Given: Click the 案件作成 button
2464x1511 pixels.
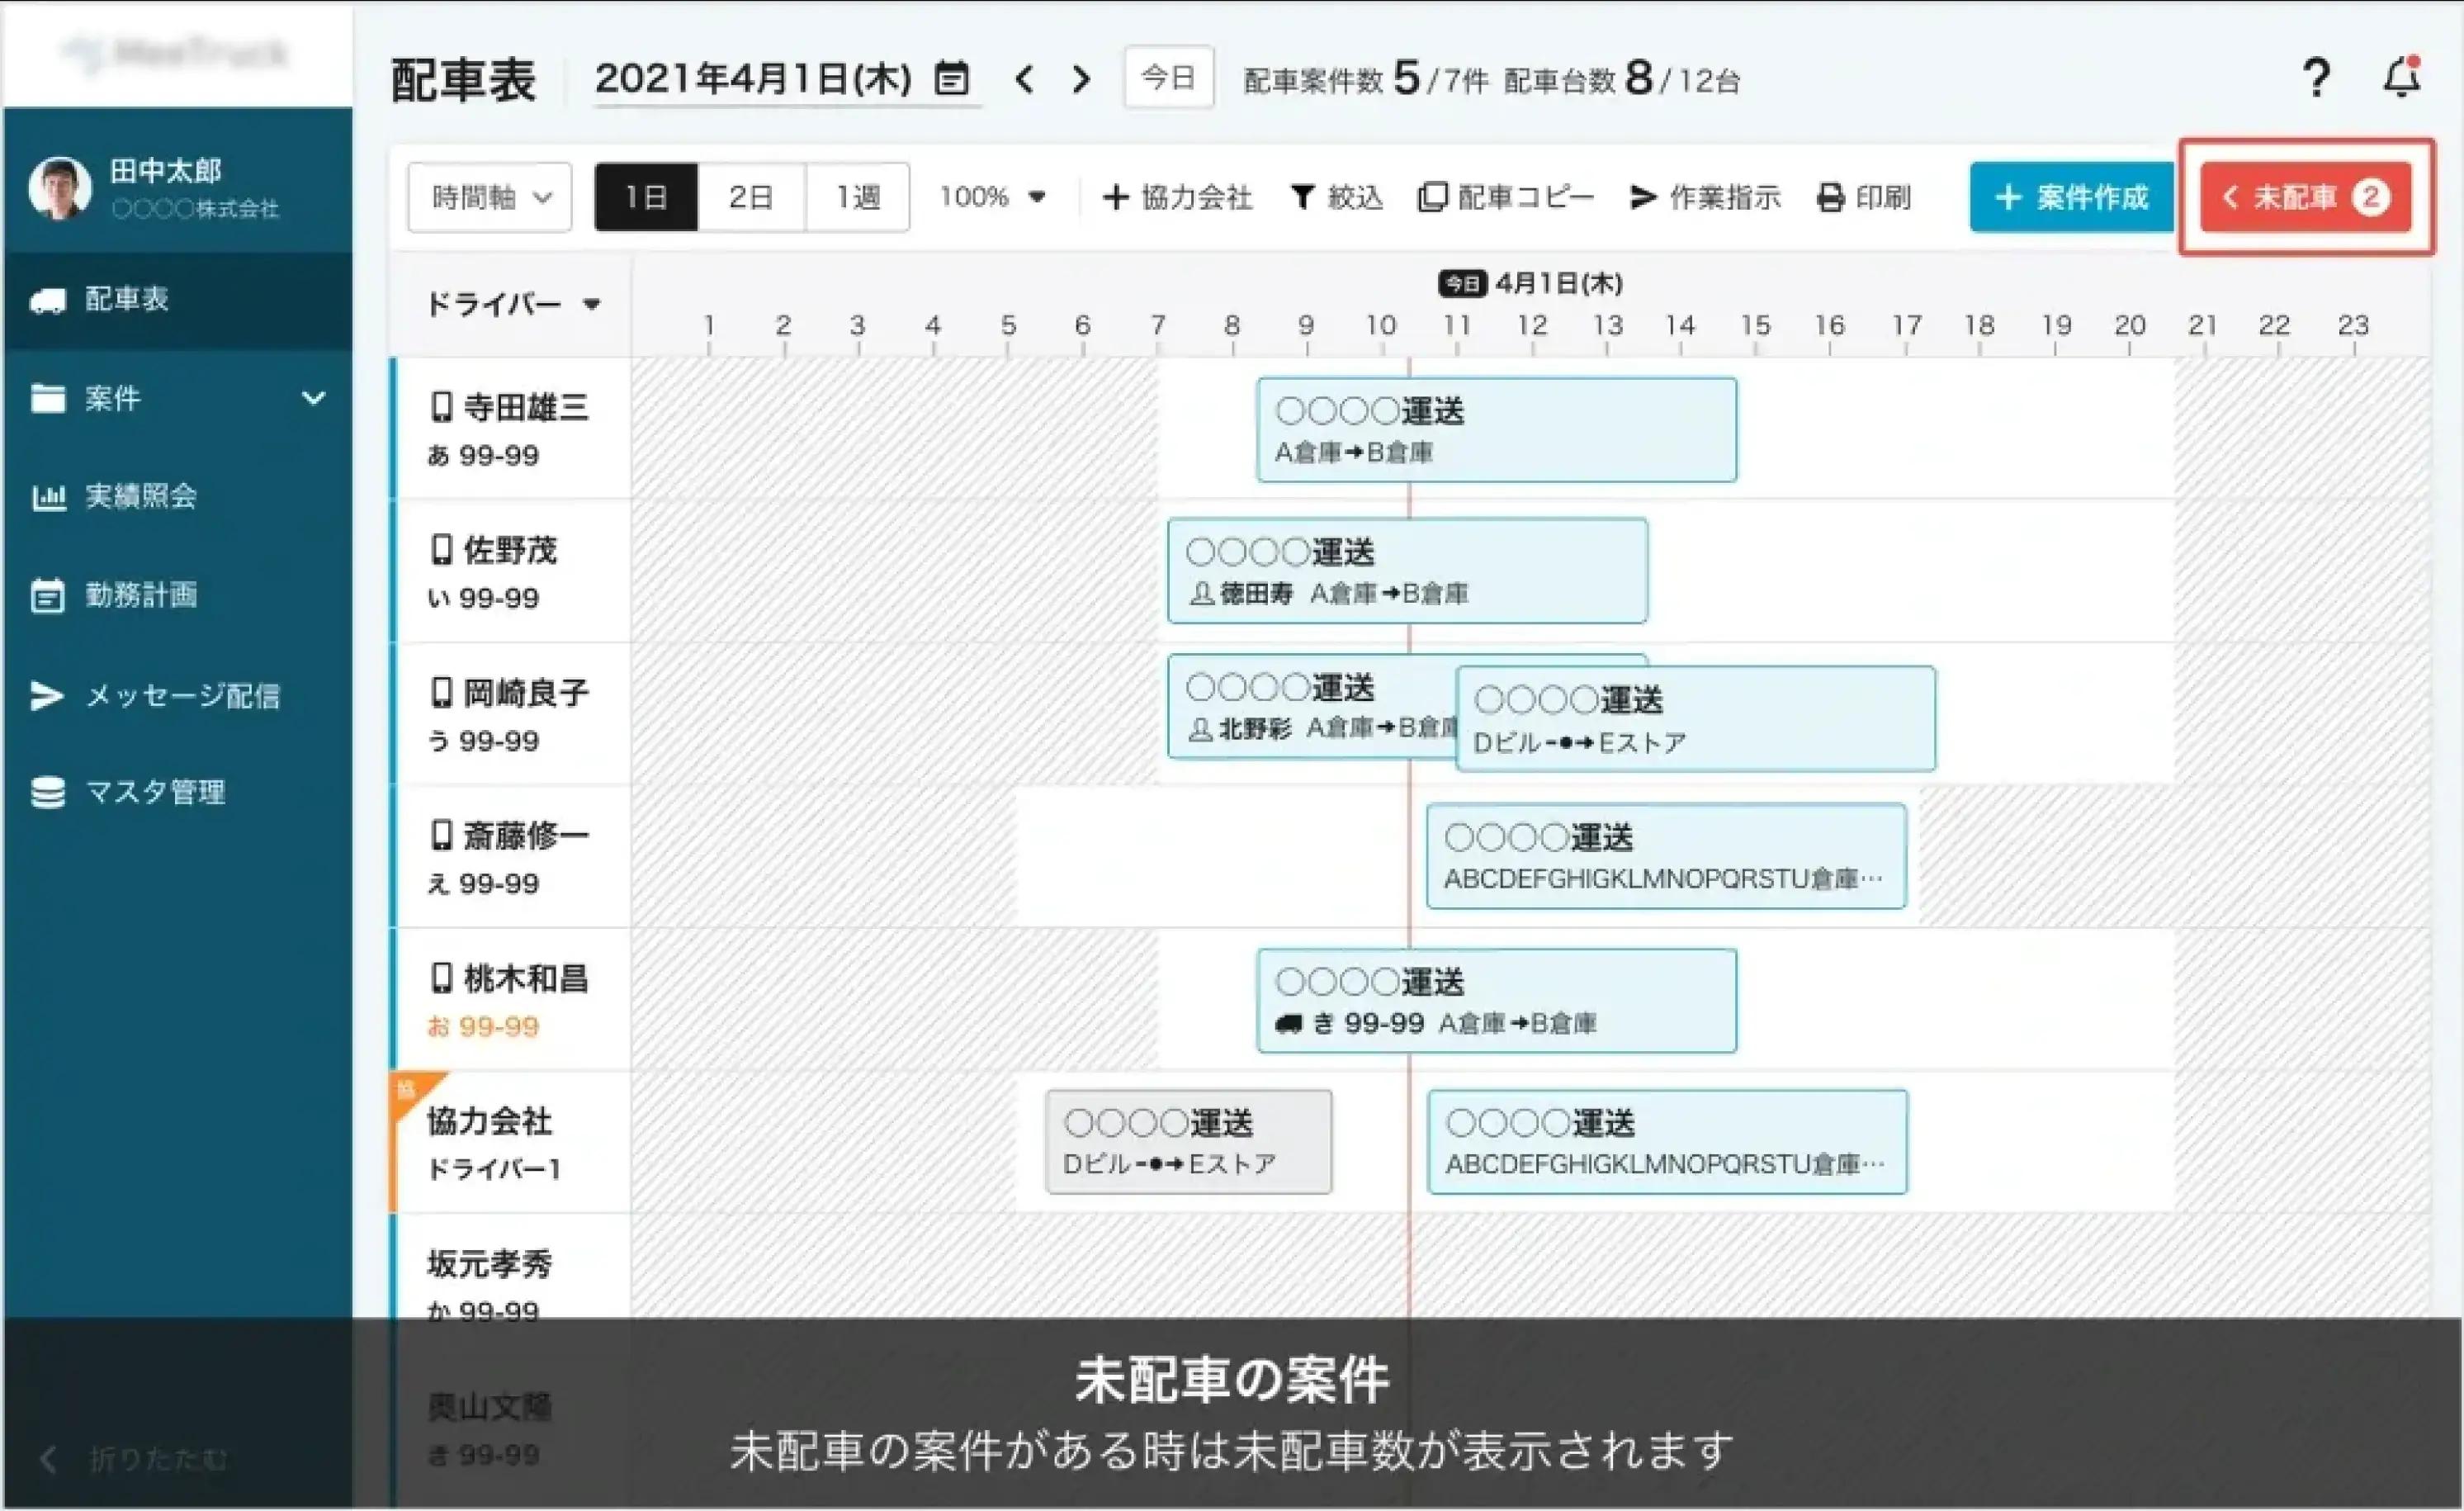Looking at the screenshot, I should (2071, 197).
